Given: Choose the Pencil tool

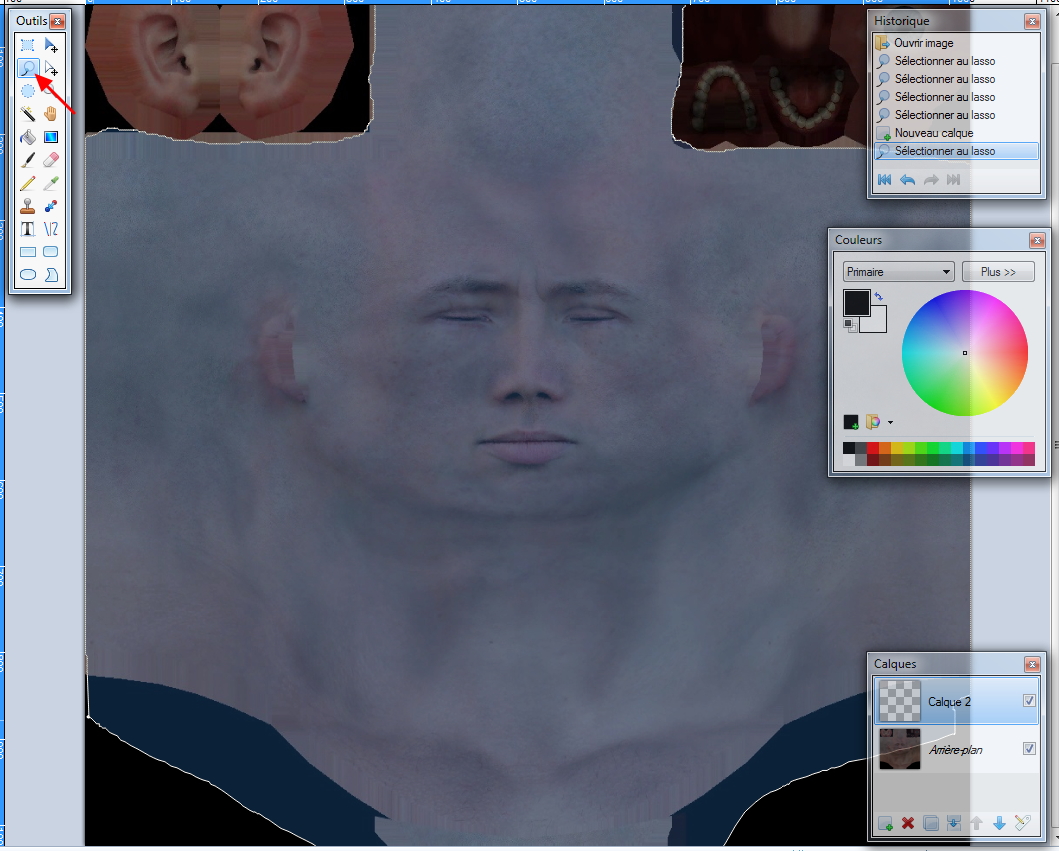Looking at the screenshot, I should [x=28, y=183].
